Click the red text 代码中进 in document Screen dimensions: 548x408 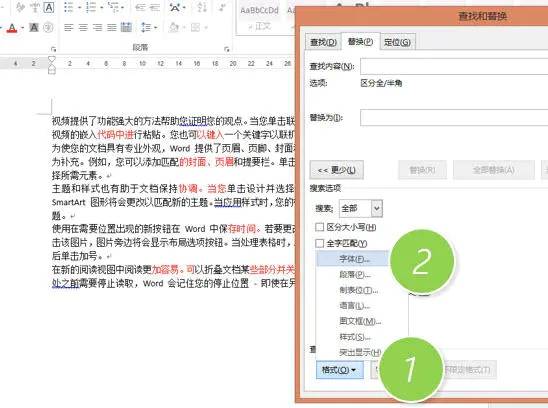click(x=115, y=135)
